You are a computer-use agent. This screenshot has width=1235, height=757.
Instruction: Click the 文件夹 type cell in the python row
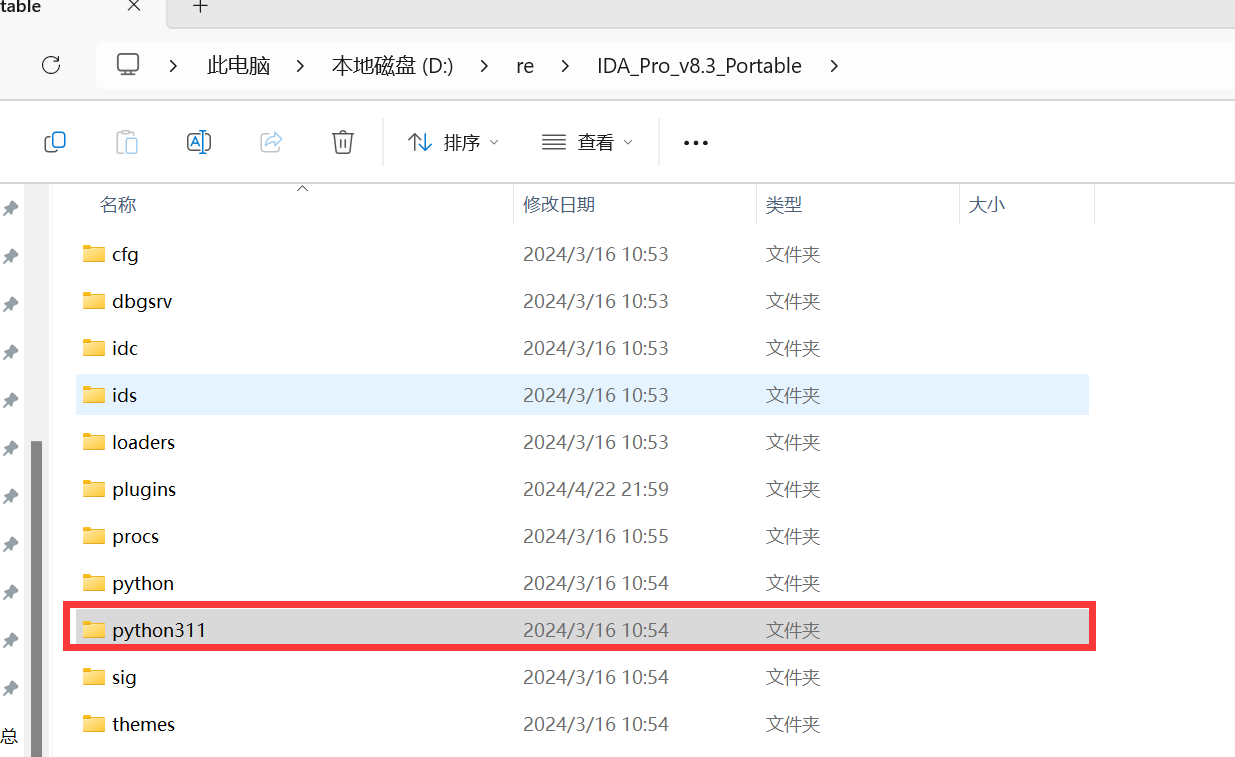[x=793, y=583]
